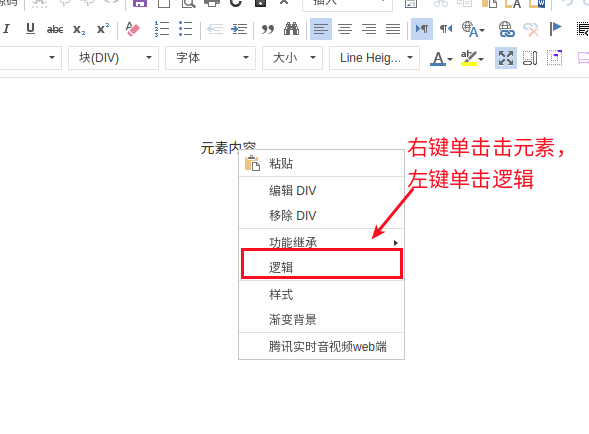Click the Block Quote icon
589x434 pixels.
[267, 29]
